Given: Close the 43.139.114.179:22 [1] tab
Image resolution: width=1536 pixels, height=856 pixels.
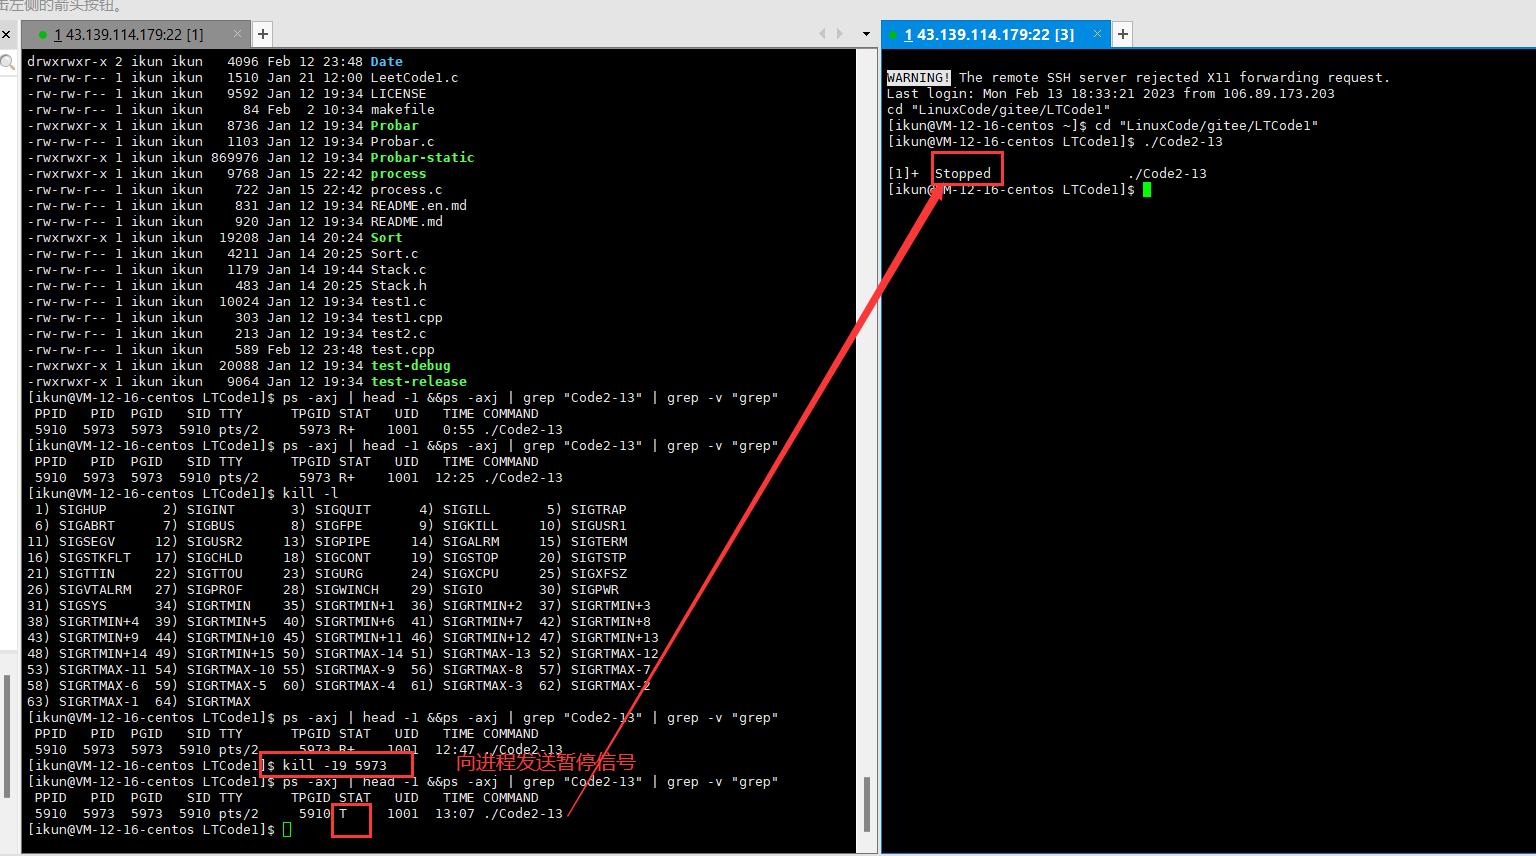Looking at the screenshot, I should [237, 34].
